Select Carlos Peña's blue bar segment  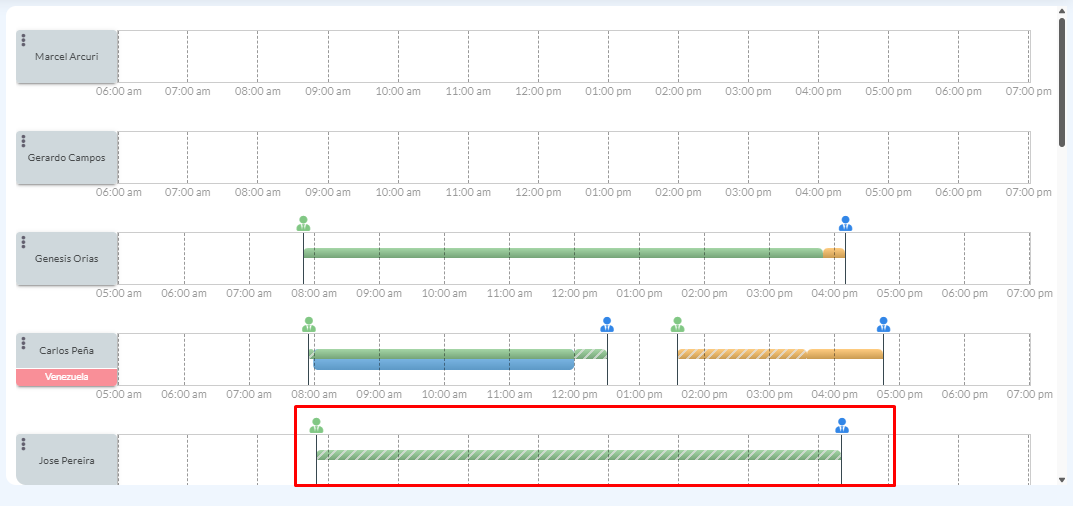click(x=443, y=365)
